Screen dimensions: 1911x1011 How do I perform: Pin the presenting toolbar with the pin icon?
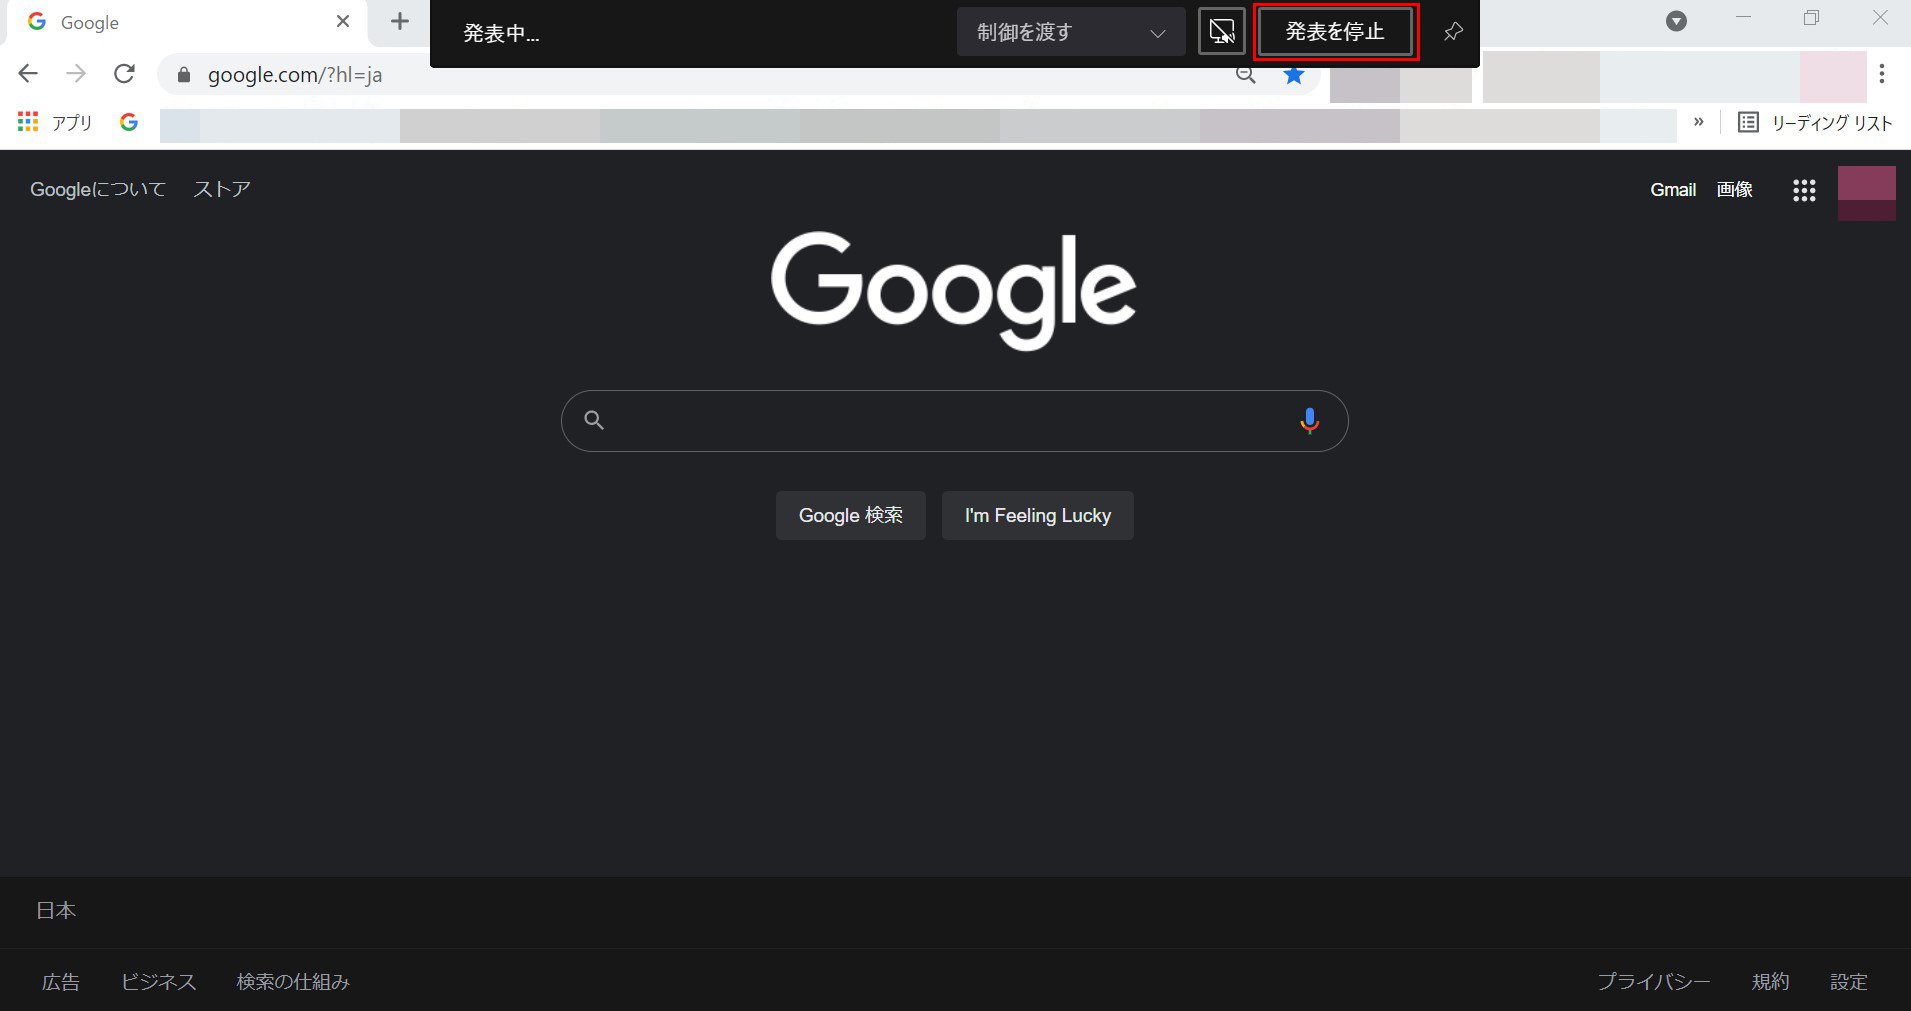click(1453, 32)
